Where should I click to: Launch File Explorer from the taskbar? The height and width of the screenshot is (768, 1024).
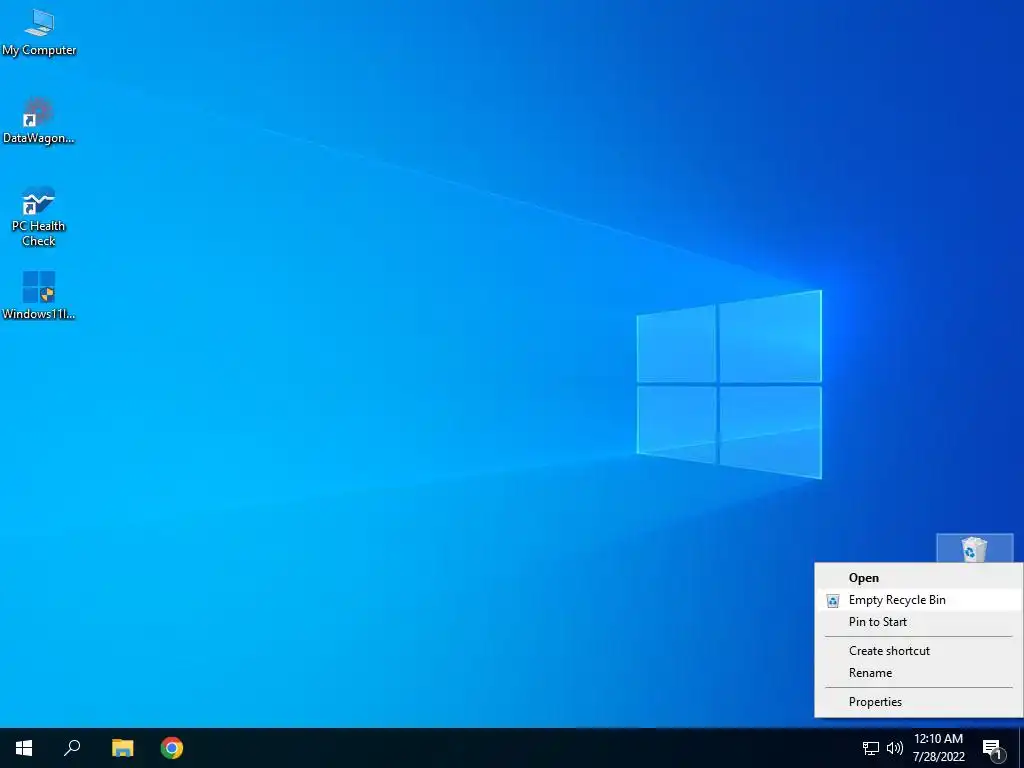click(x=122, y=748)
